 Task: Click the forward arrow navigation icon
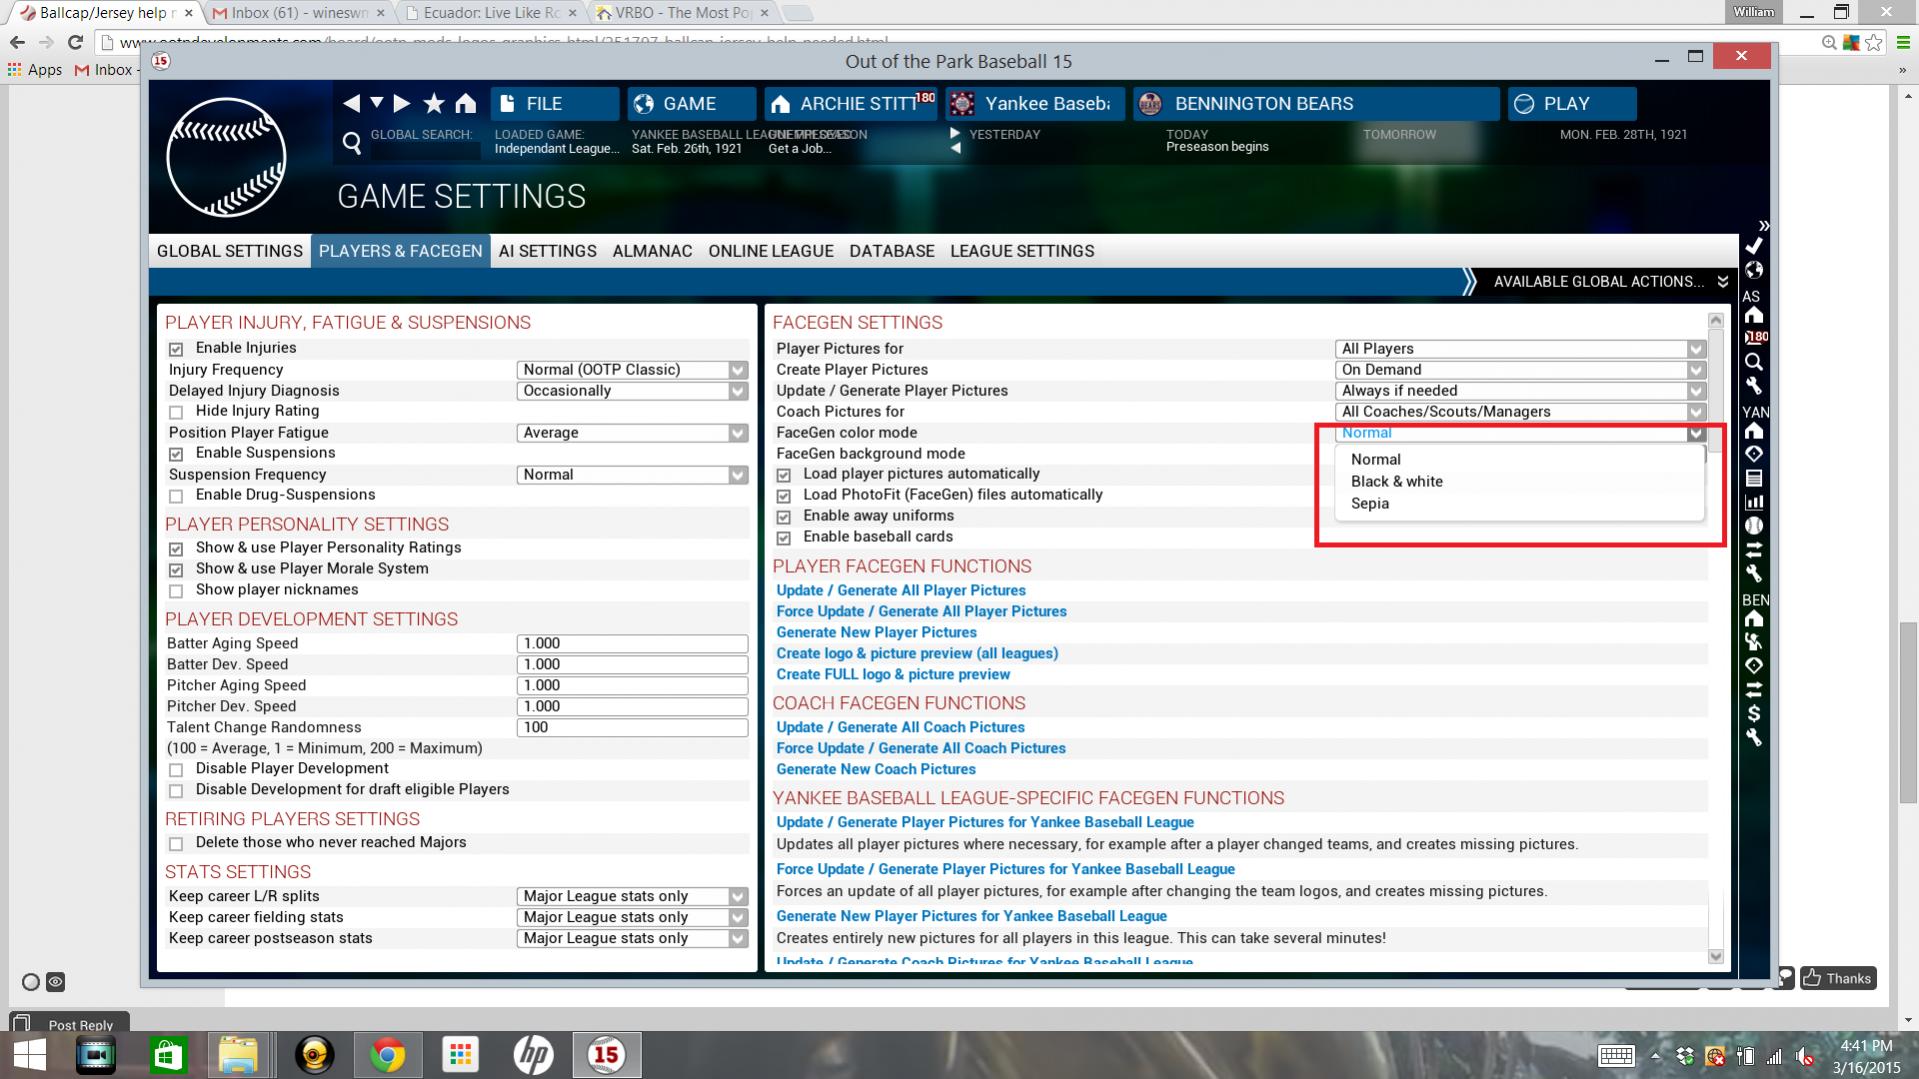click(402, 104)
